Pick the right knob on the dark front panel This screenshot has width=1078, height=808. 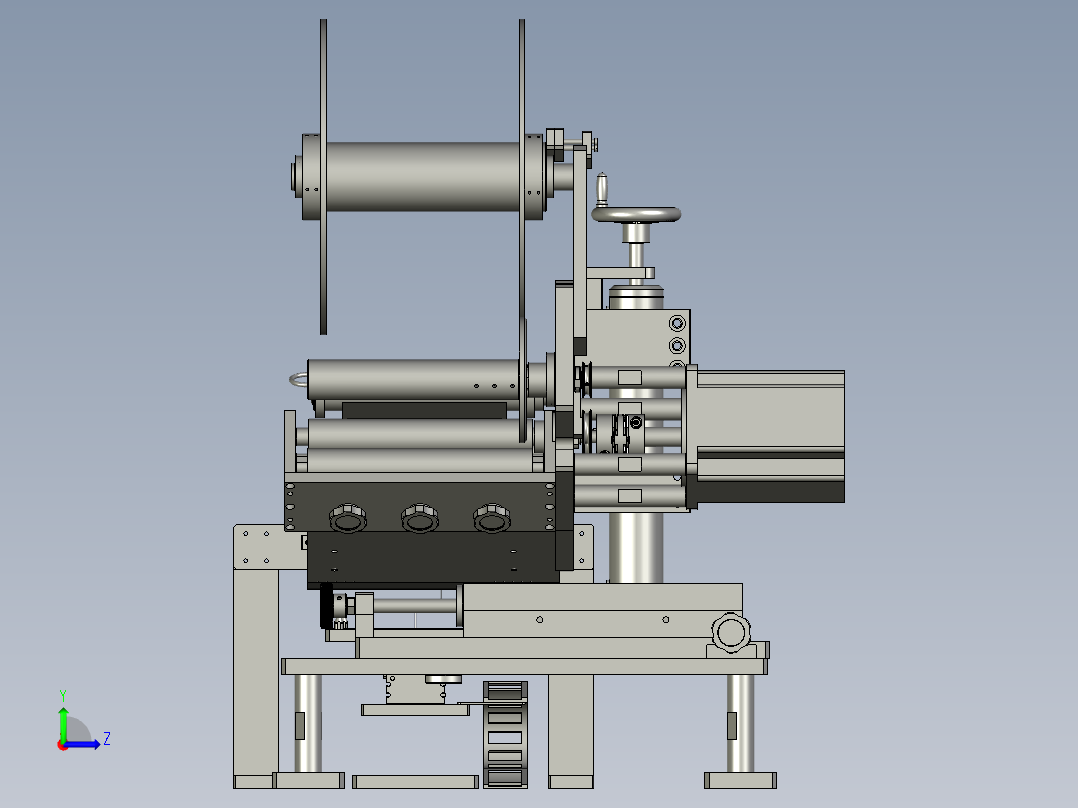[492, 518]
